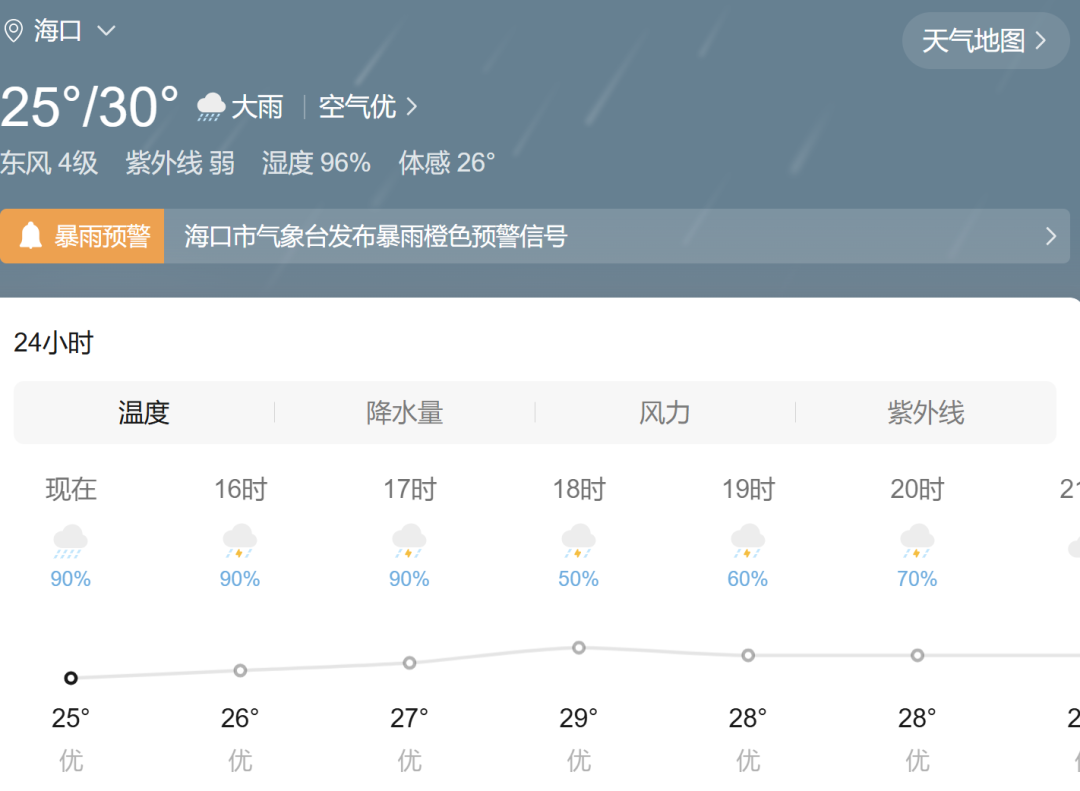
Task: Click the thunderstorm icon under 19时
Action: coord(748,541)
